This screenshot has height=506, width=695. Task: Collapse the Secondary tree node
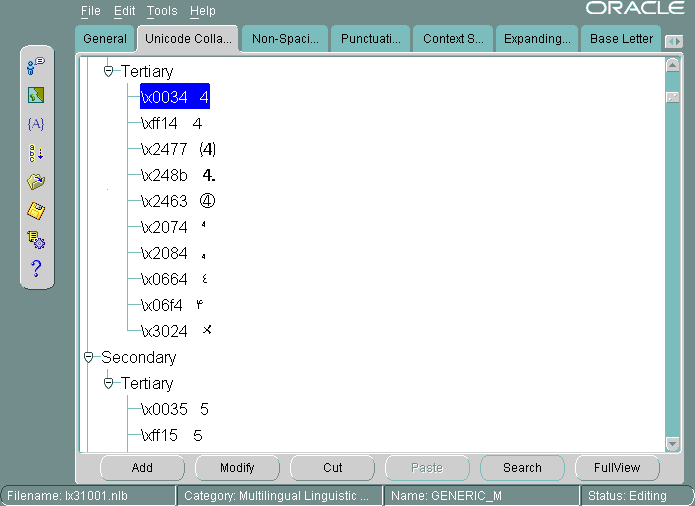[x=89, y=357]
